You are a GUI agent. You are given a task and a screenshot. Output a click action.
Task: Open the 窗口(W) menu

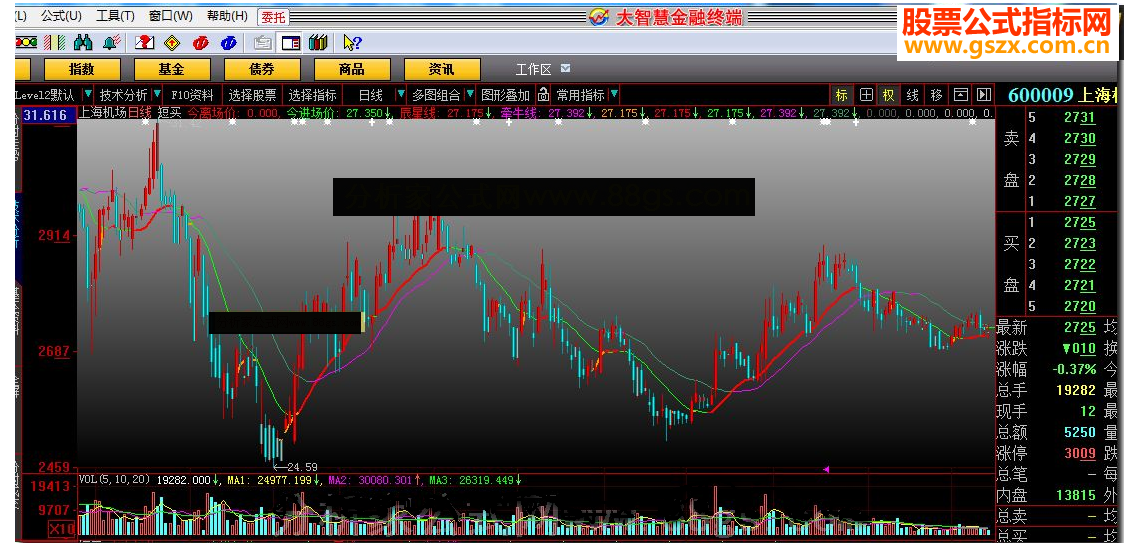point(171,16)
